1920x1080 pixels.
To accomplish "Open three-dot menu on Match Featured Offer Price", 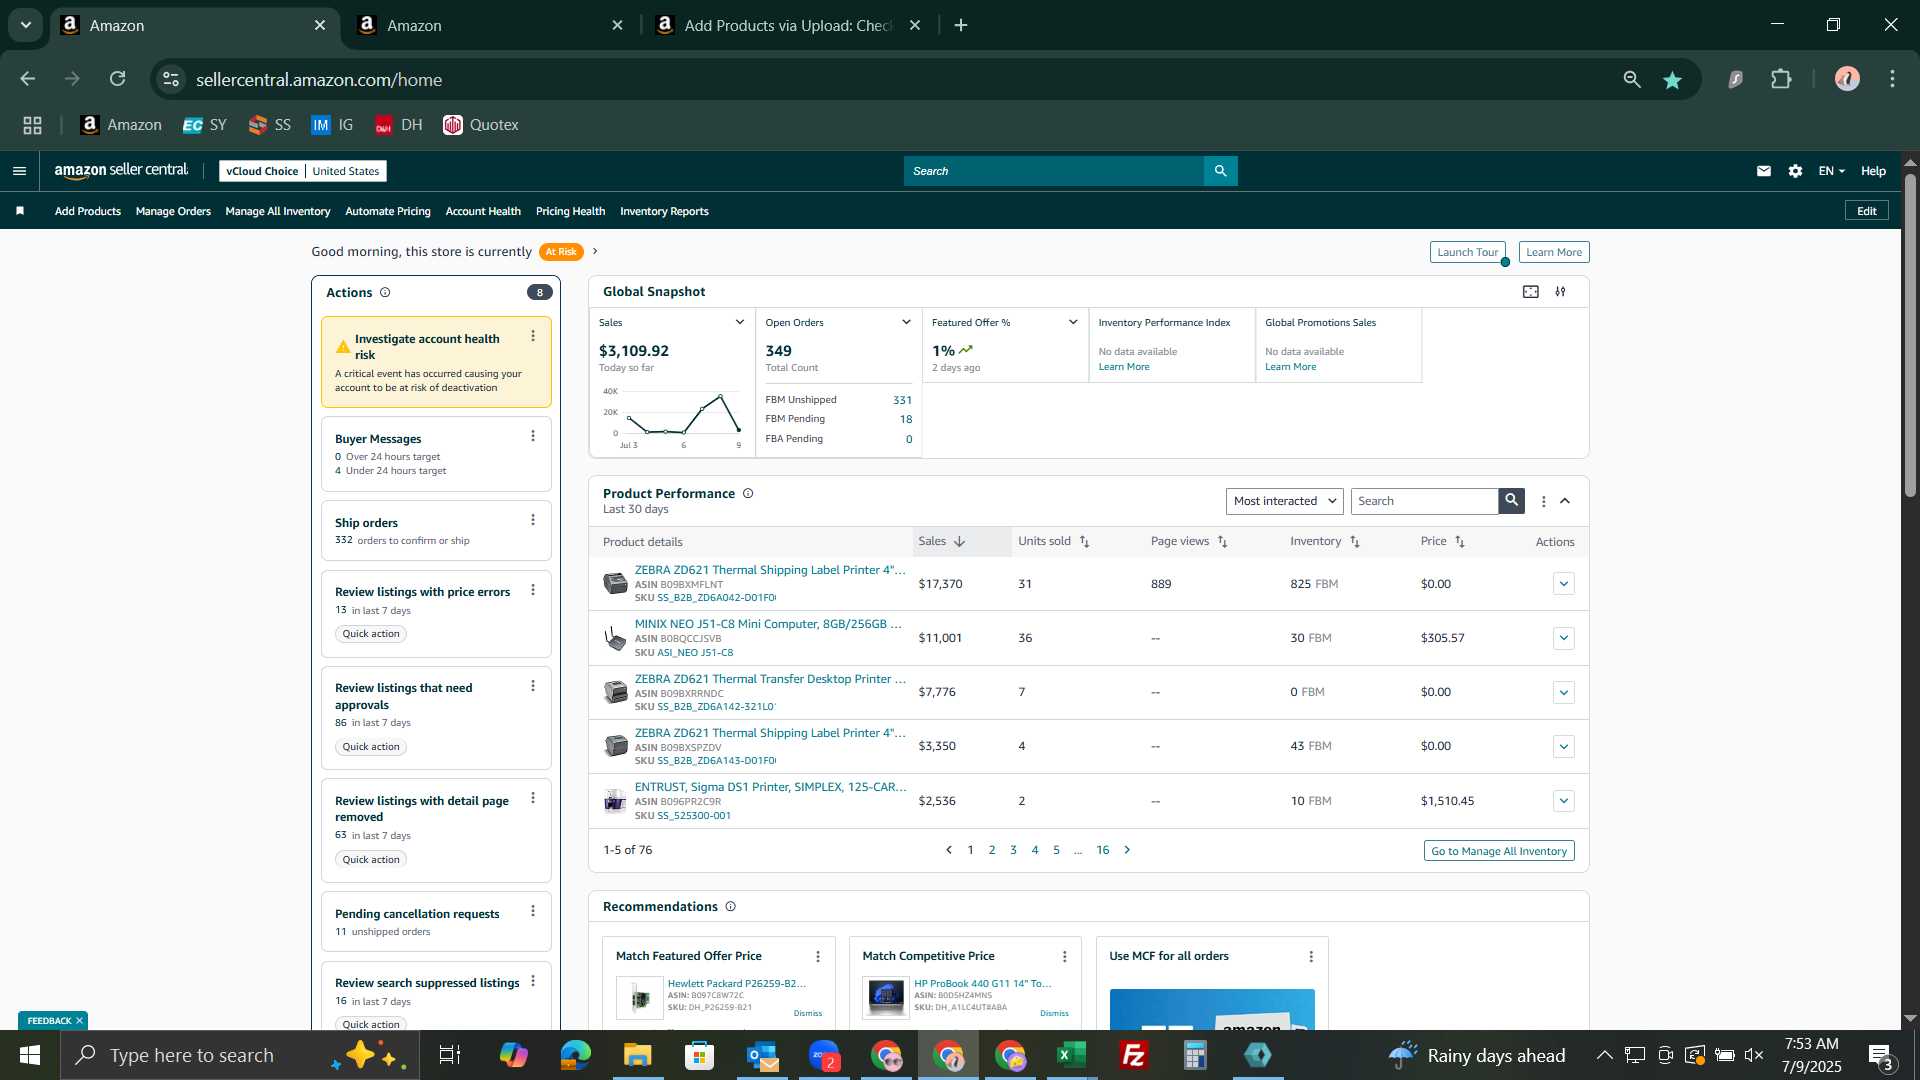I will [x=818, y=957].
